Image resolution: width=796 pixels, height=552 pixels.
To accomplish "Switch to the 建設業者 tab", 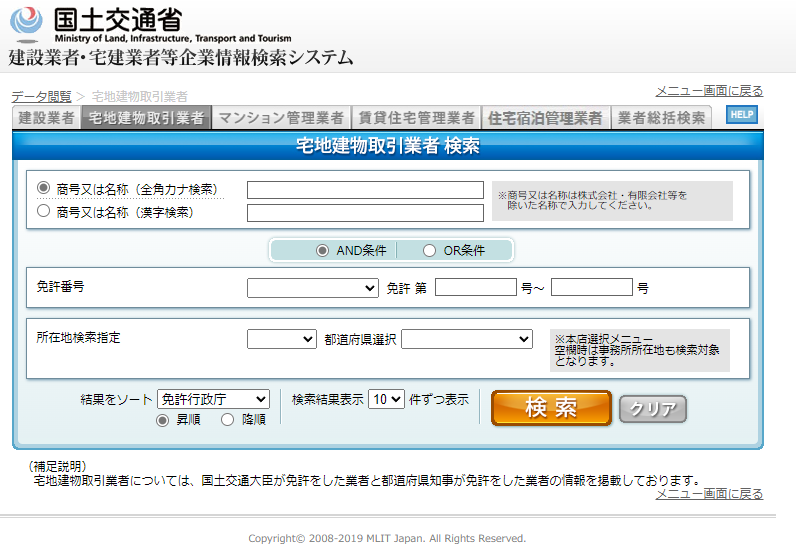I will pos(47,118).
